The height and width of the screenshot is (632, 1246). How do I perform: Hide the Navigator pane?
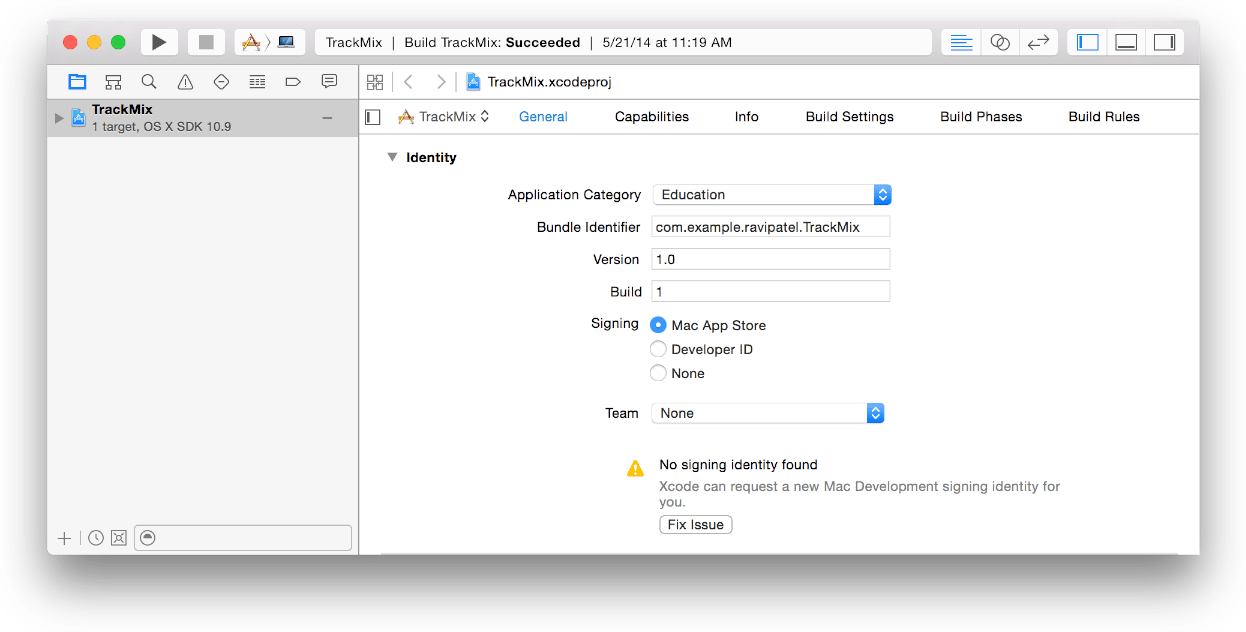(x=1088, y=42)
